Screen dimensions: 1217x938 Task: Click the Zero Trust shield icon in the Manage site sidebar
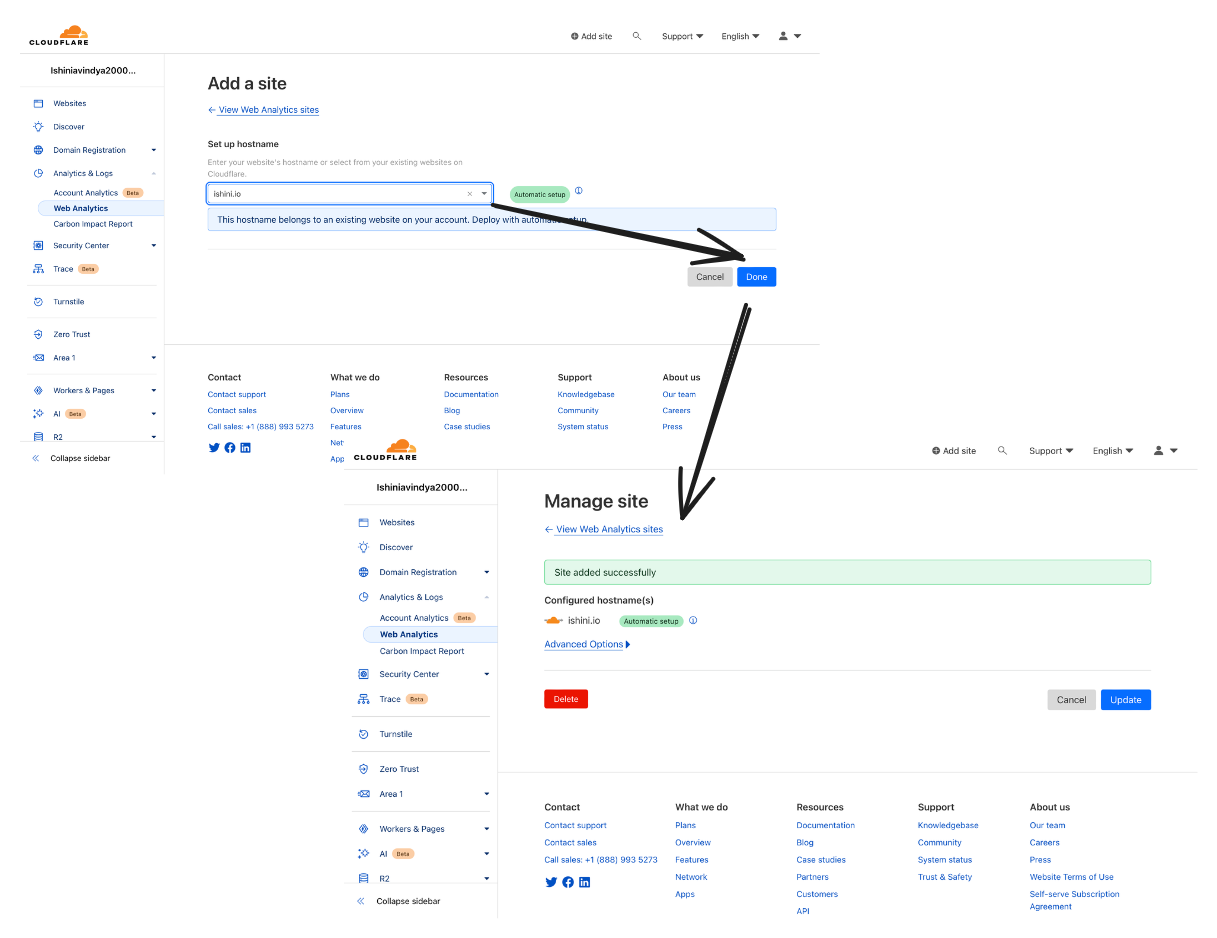pyautogui.click(x=363, y=769)
